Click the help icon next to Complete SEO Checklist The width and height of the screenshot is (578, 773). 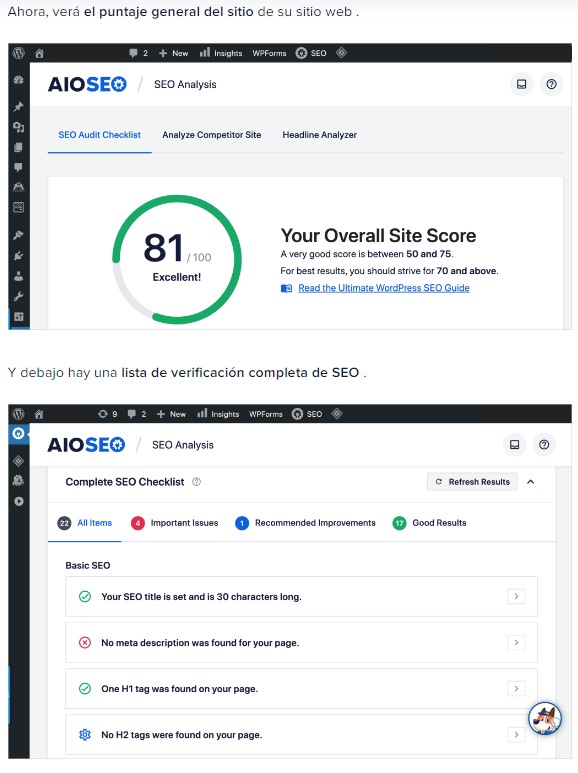click(196, 482)
